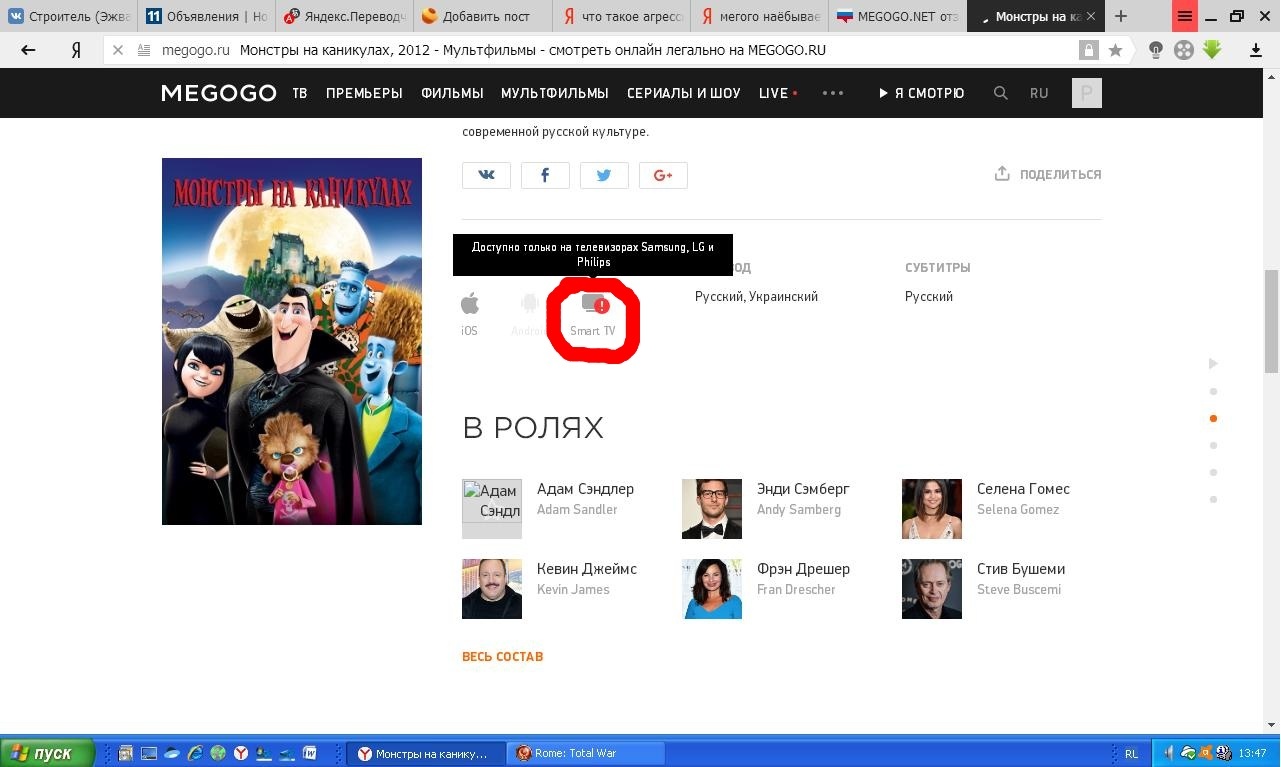The width and height of the screenshot is (1281, 767).
Task: Share the movie on Facebook
Action: click(x=545, y=175)
